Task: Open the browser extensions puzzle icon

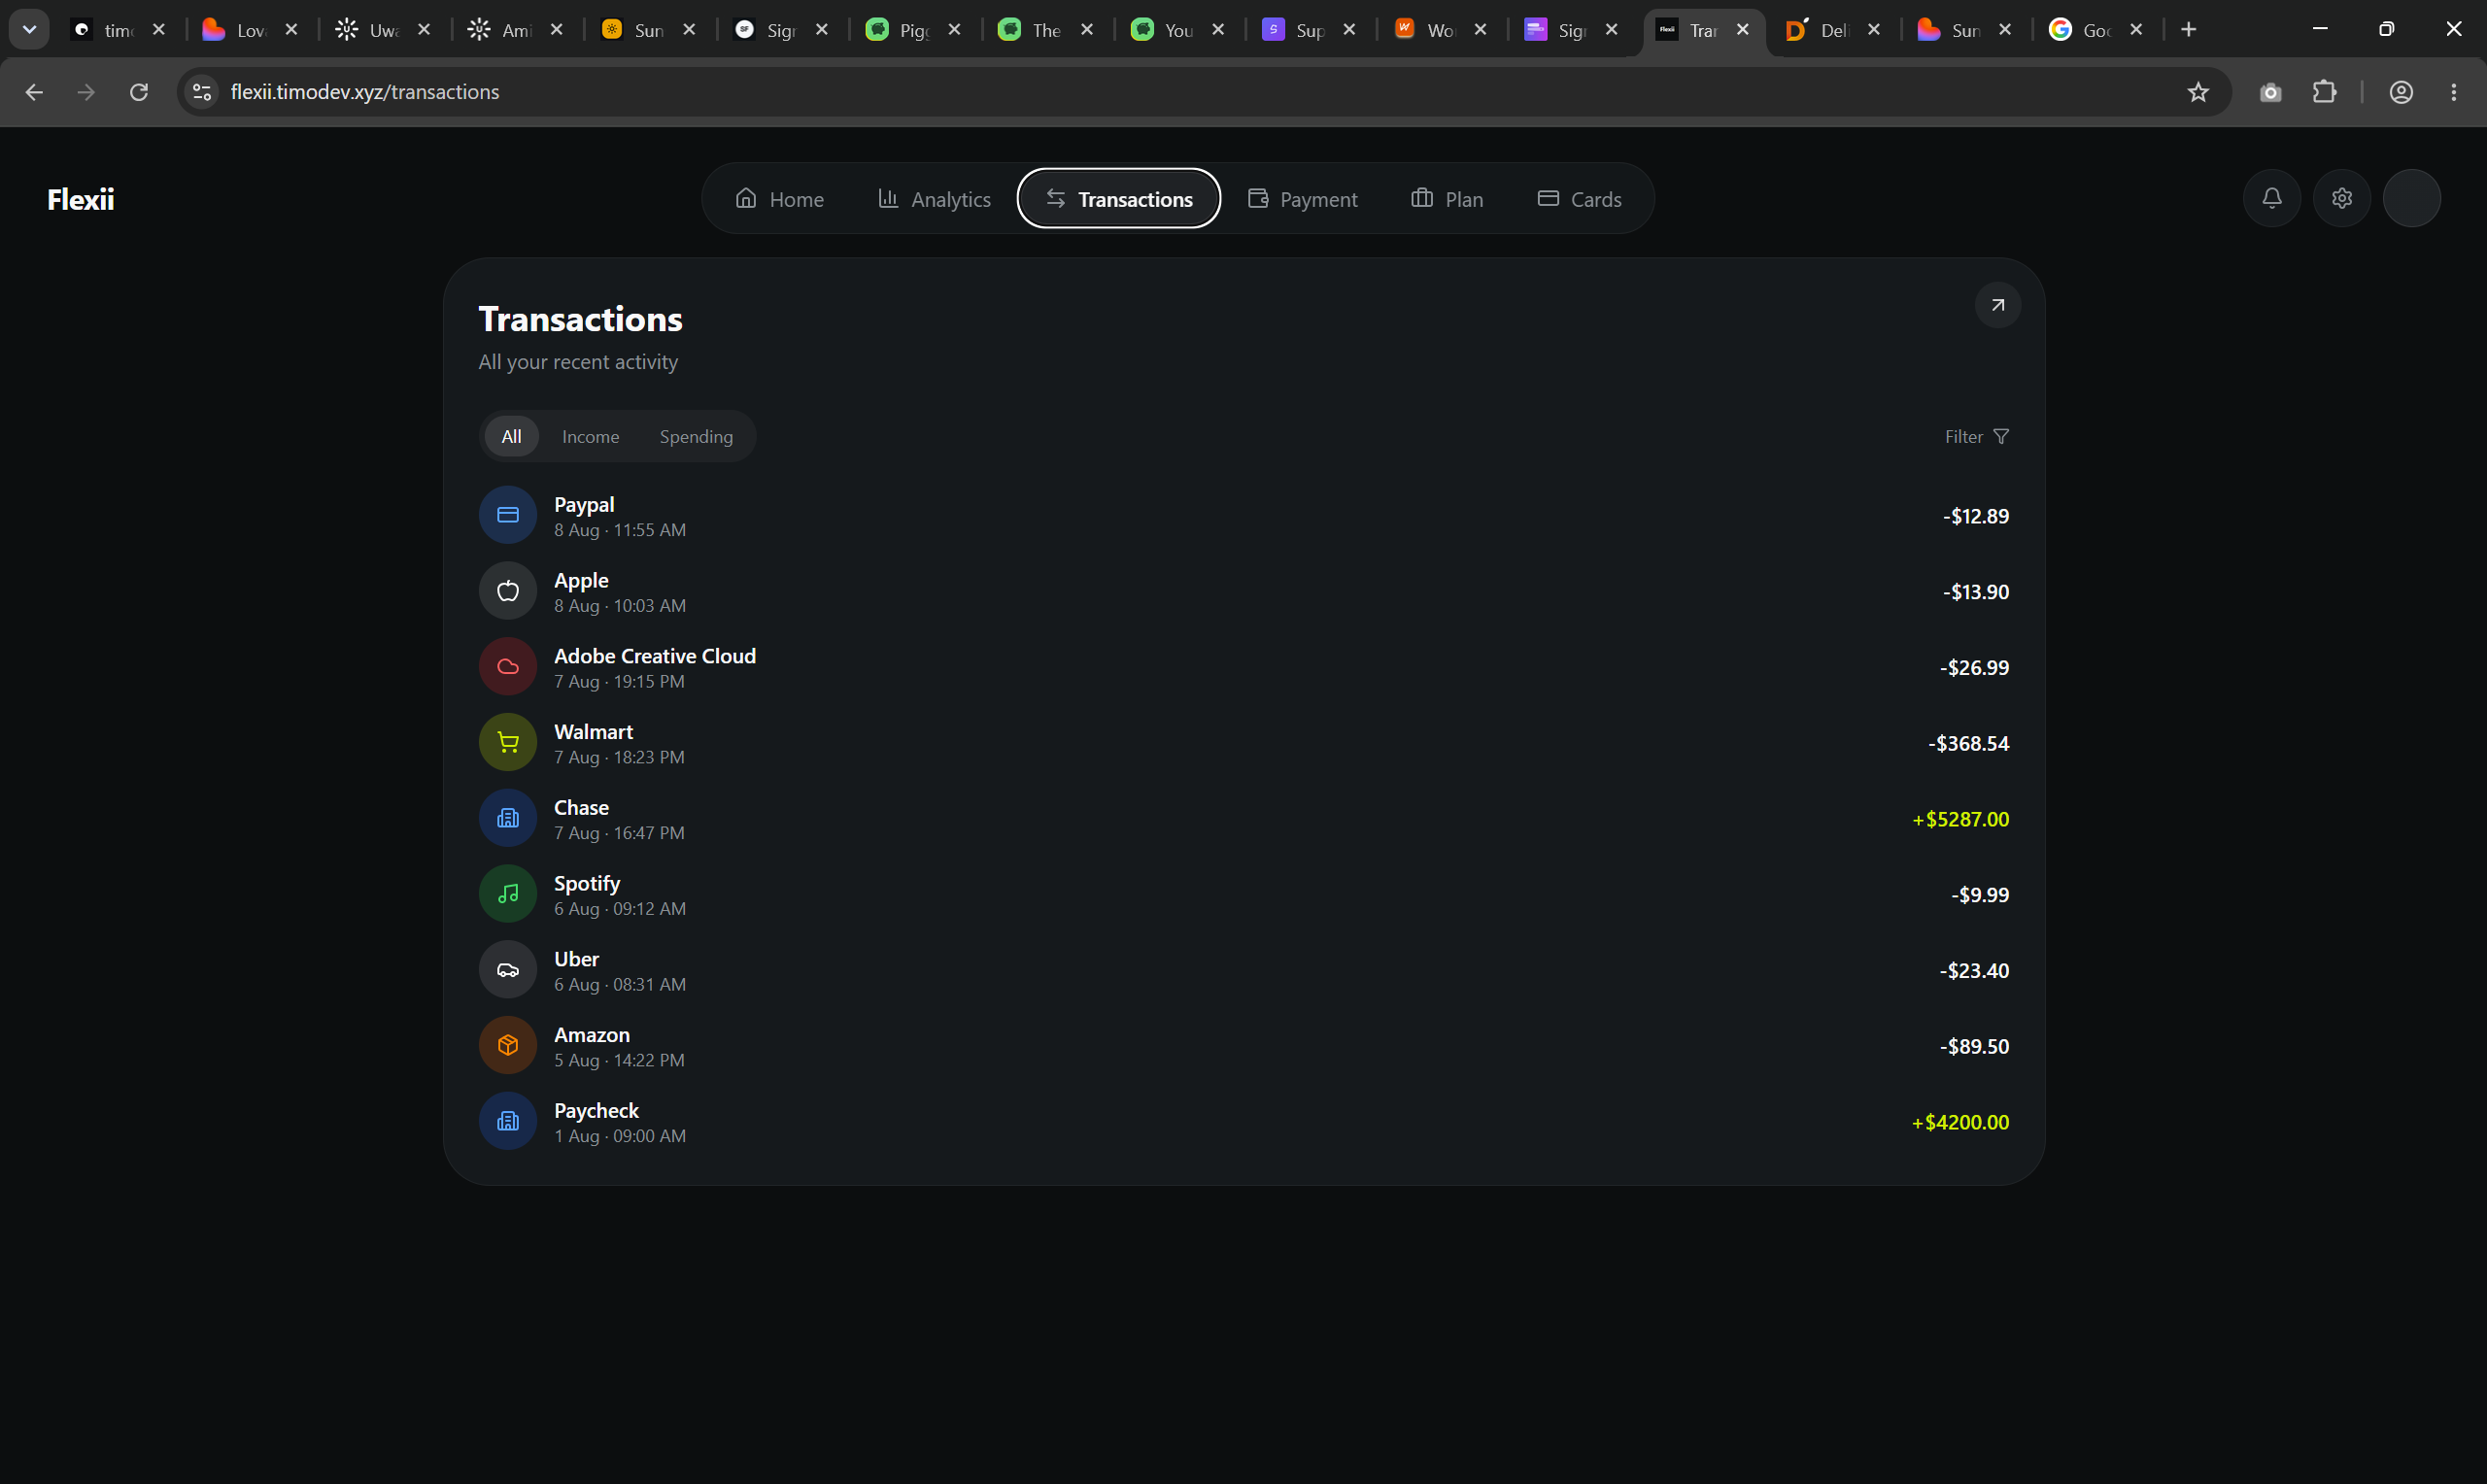Action: pos(2325,92)
